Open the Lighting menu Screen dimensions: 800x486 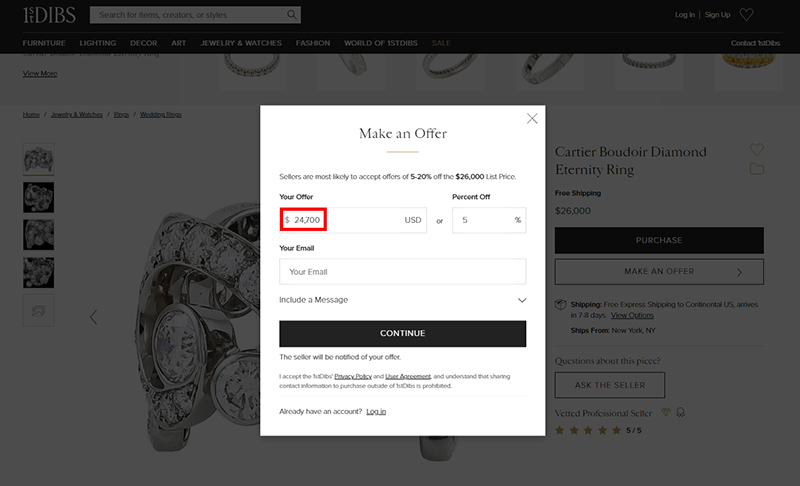pyautogui.click(x=98, y=43)
